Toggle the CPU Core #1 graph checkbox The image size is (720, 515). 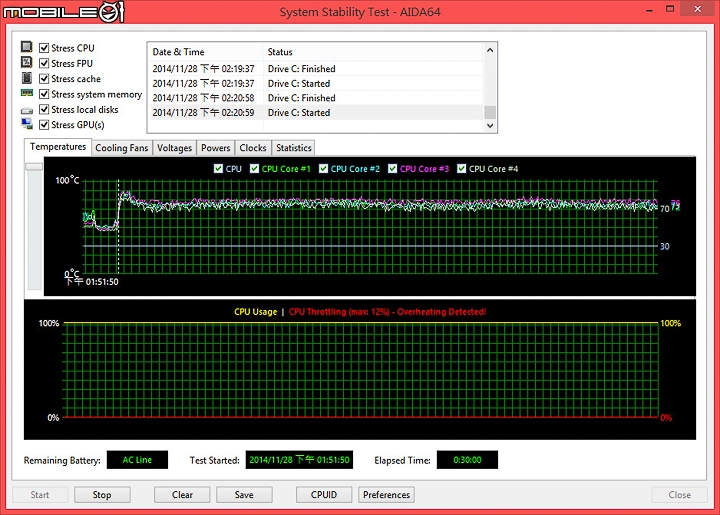pyautogui.click(x=254, y=169)
